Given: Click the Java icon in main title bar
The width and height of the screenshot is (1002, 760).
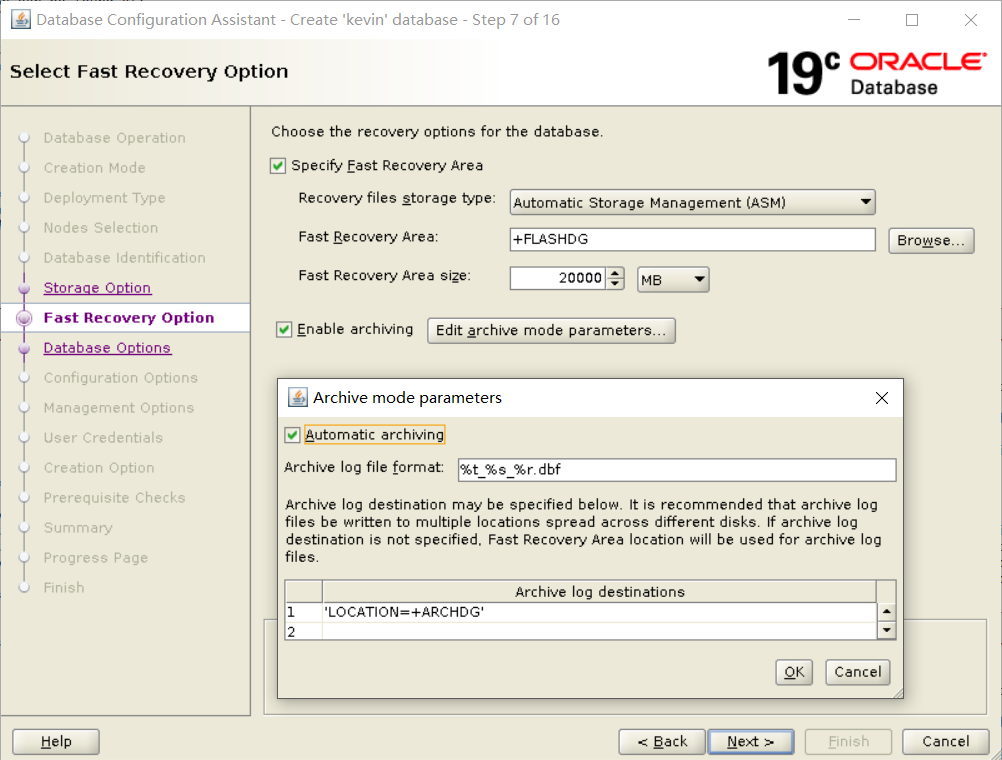Looking at the screenshot, I should click(20, 19).
